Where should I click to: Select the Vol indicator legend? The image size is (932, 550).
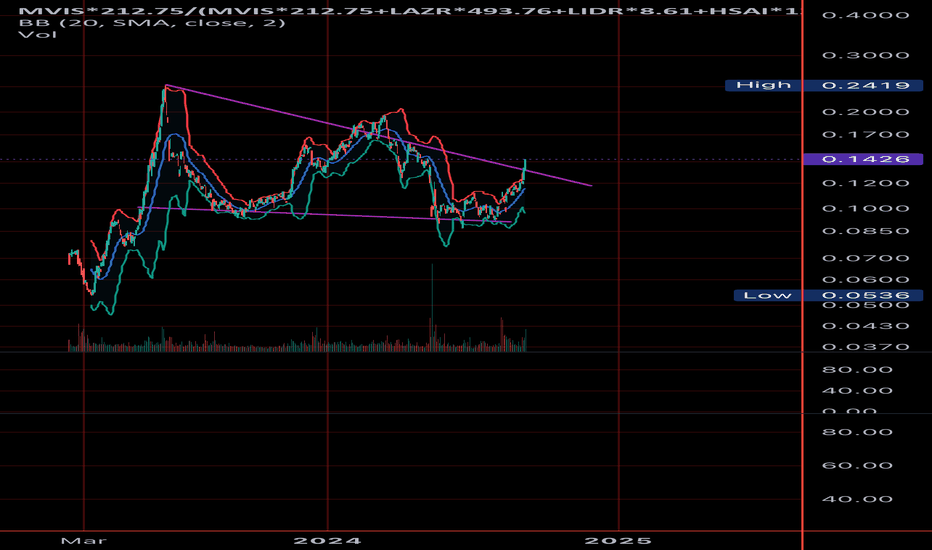coord(38,34)
